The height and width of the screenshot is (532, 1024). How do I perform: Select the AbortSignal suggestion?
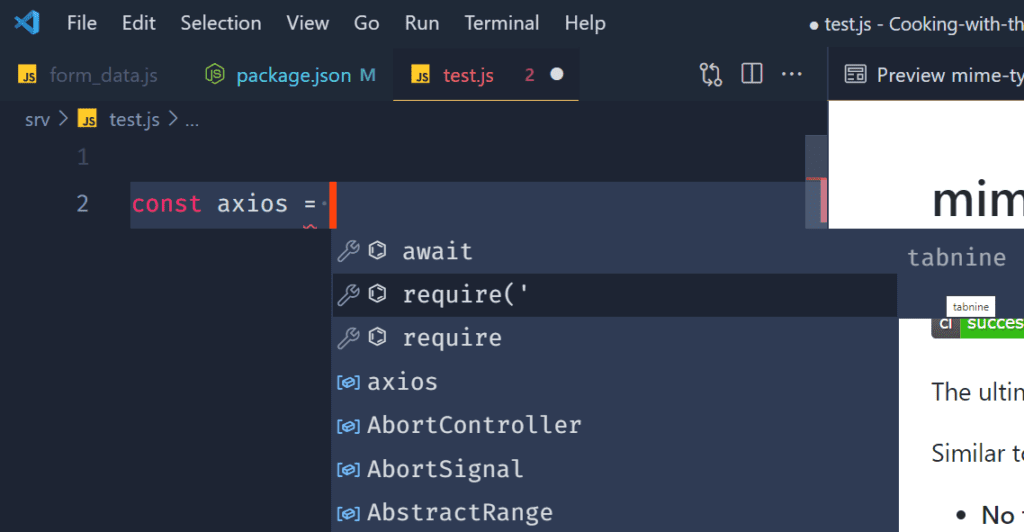(x=614, y=469)
